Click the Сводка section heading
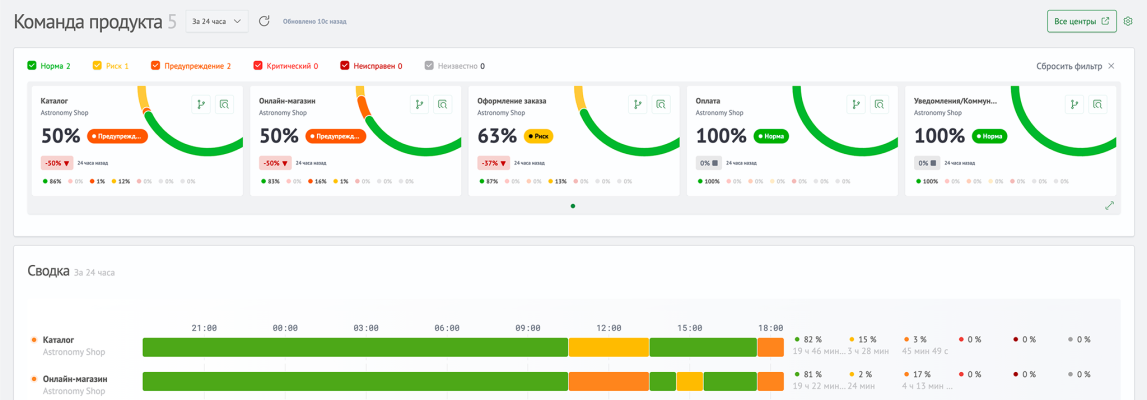Viewport: 1147px width, 400px height. (47, 271)
